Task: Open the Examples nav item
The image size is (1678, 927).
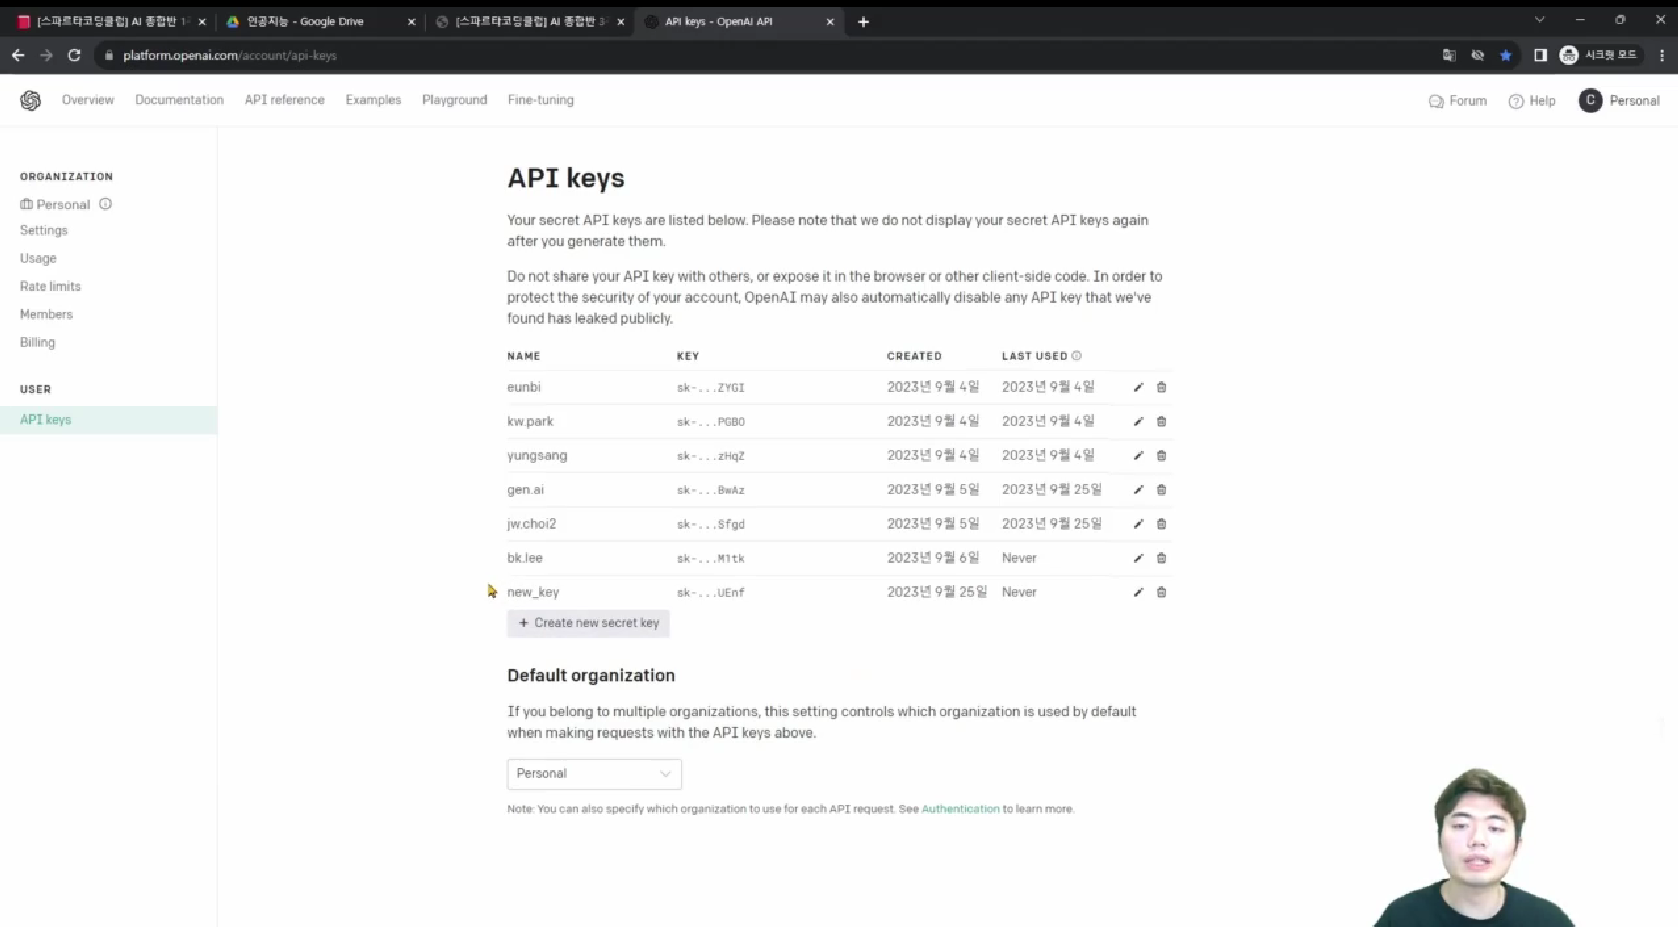Action: [373, 100]
